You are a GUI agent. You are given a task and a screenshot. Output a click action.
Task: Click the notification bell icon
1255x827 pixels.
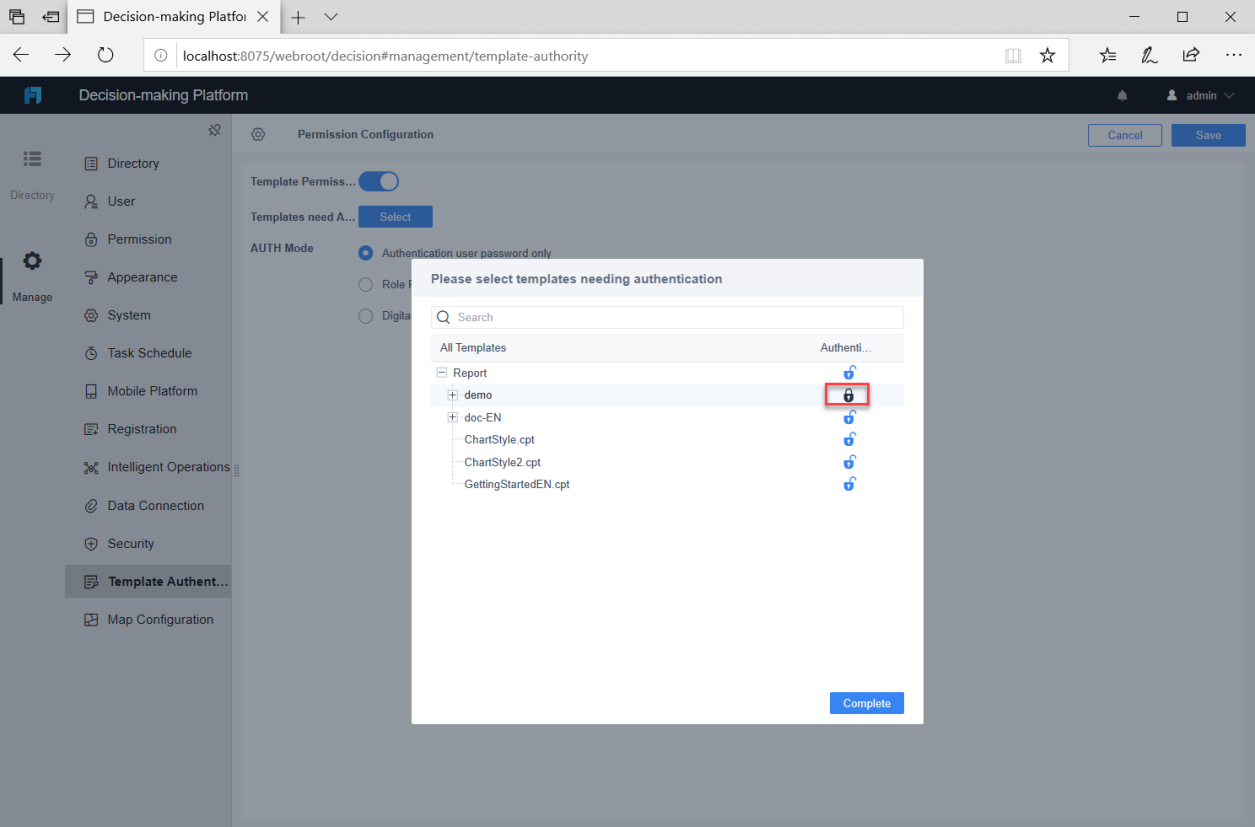coord(1121,95)
